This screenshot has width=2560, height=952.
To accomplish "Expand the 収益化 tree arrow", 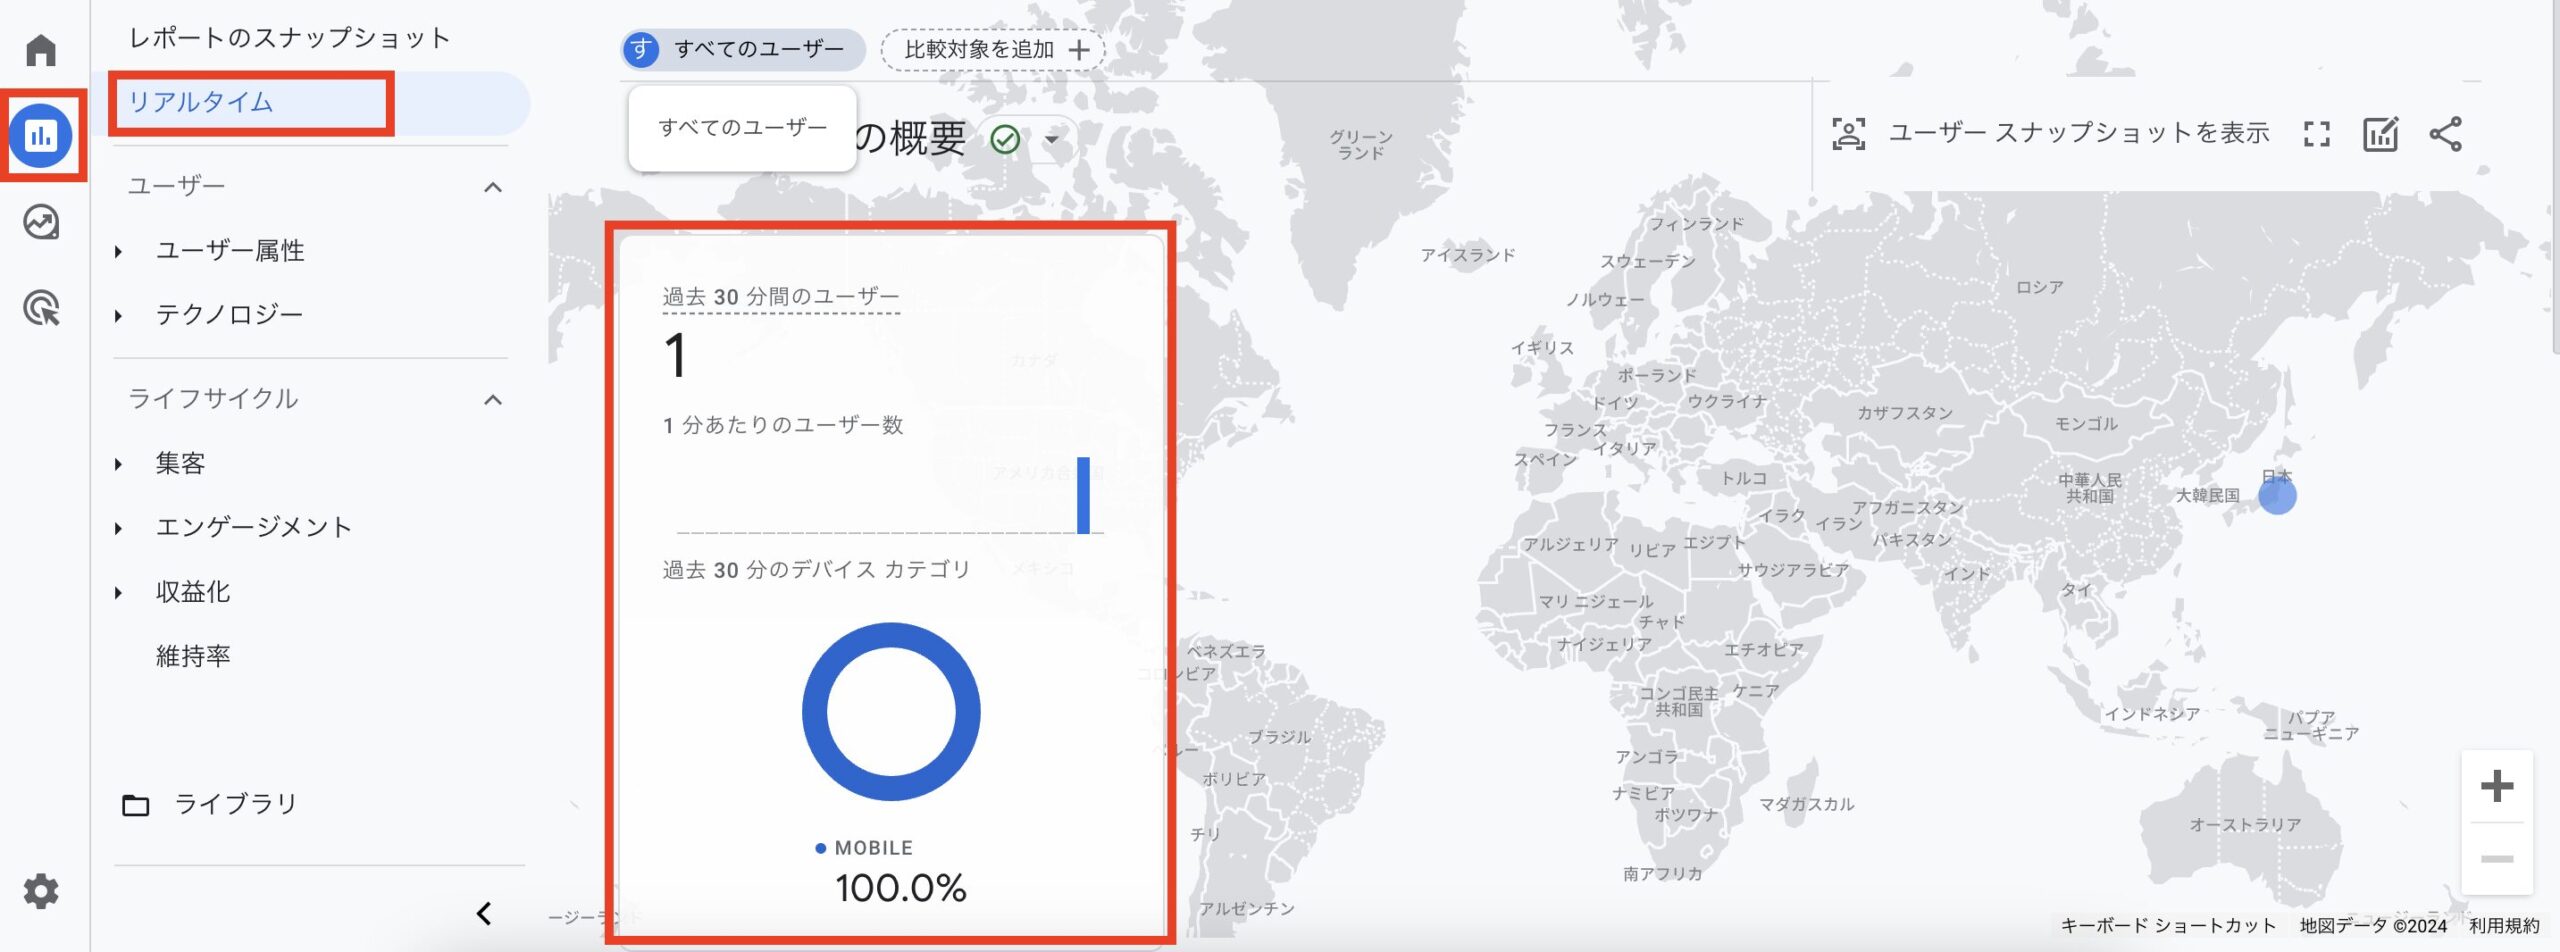I will pyautogui.click(x=118, y=593).
